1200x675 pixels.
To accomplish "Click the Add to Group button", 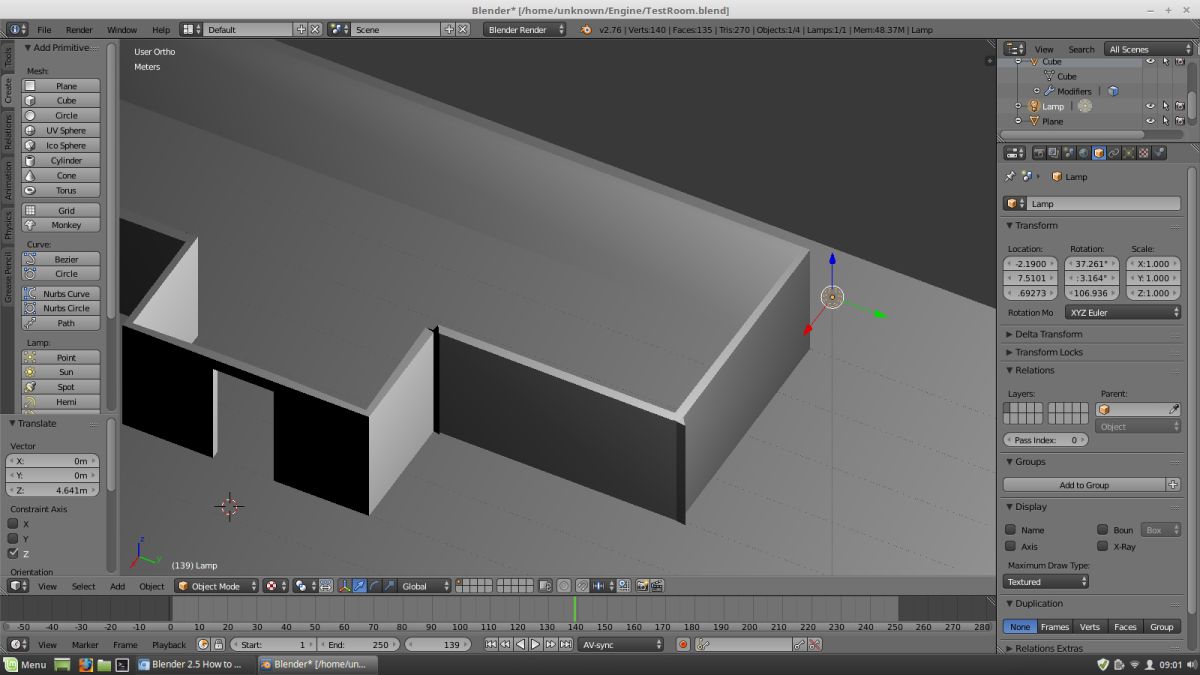I will [x=1085, y=485].
